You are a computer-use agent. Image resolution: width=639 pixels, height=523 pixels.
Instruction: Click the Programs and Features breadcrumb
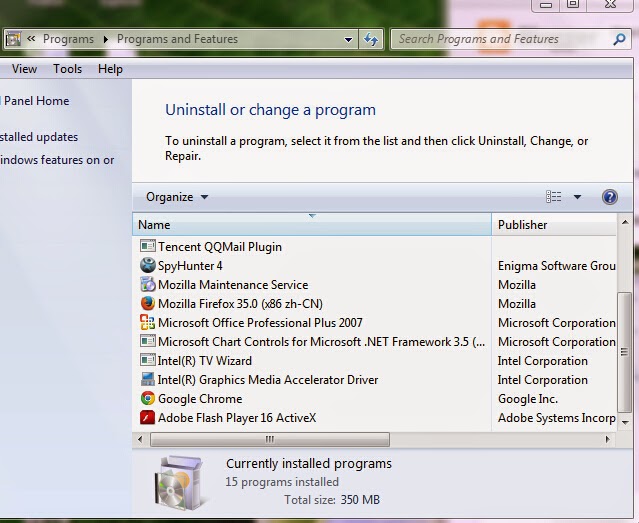177,39
